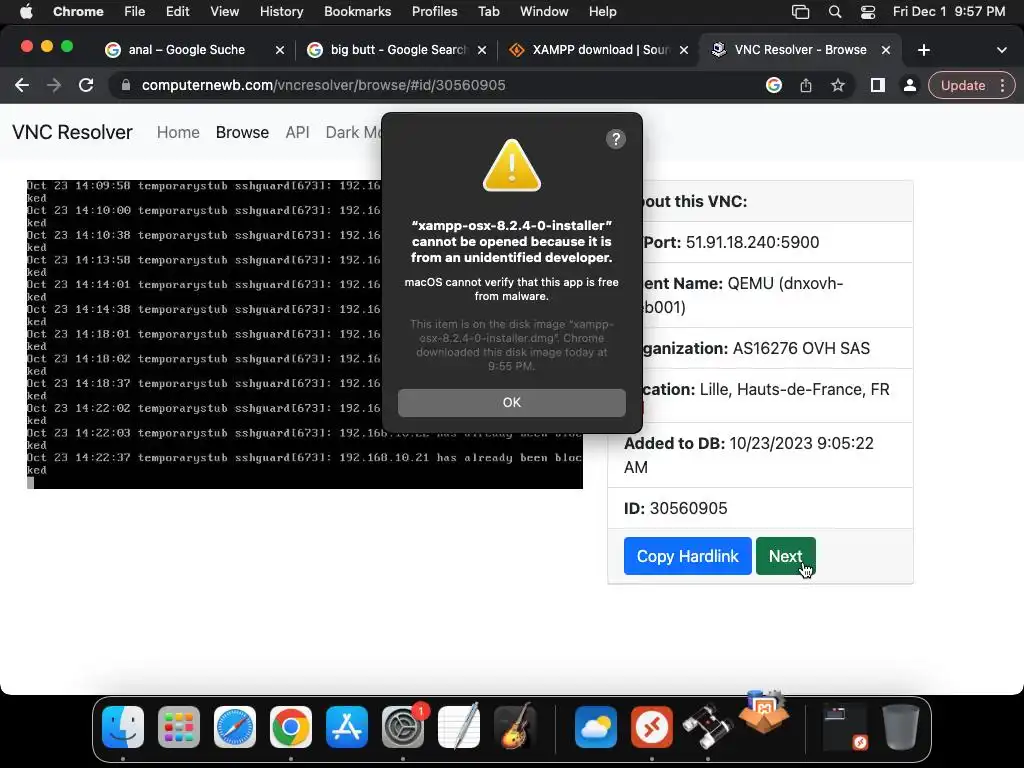Viewport: 1024px width, 768px height.
Task: Close the VNC Resolver tab
Action: (886, 50)
